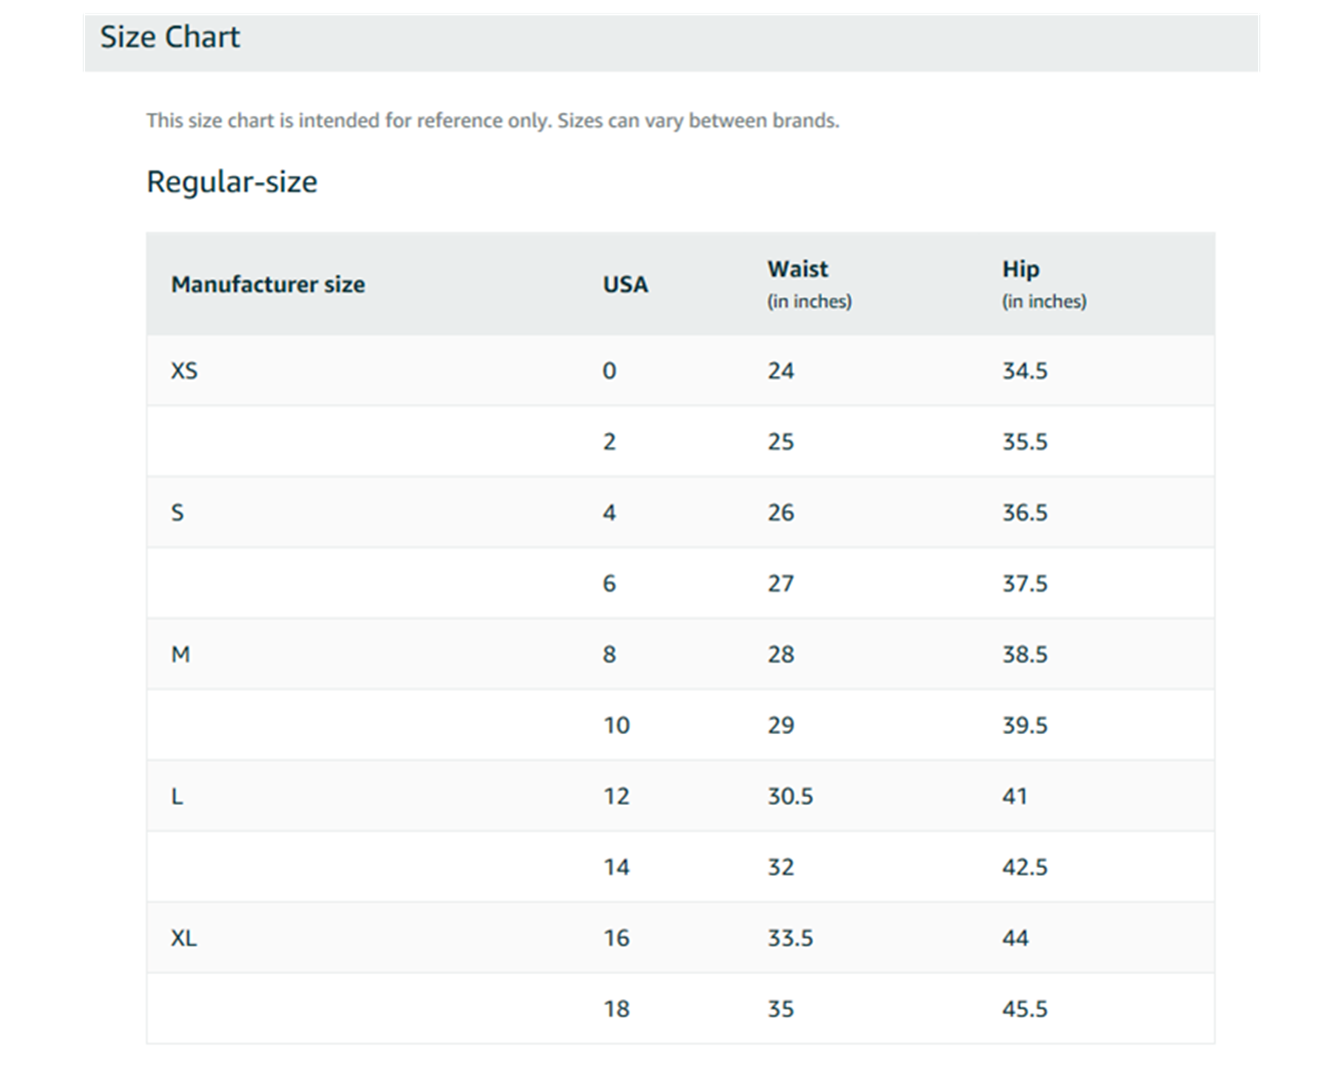Select the M manufacturer size cell
Screen dimensions: 1320x1080
[x=180, y=655]
